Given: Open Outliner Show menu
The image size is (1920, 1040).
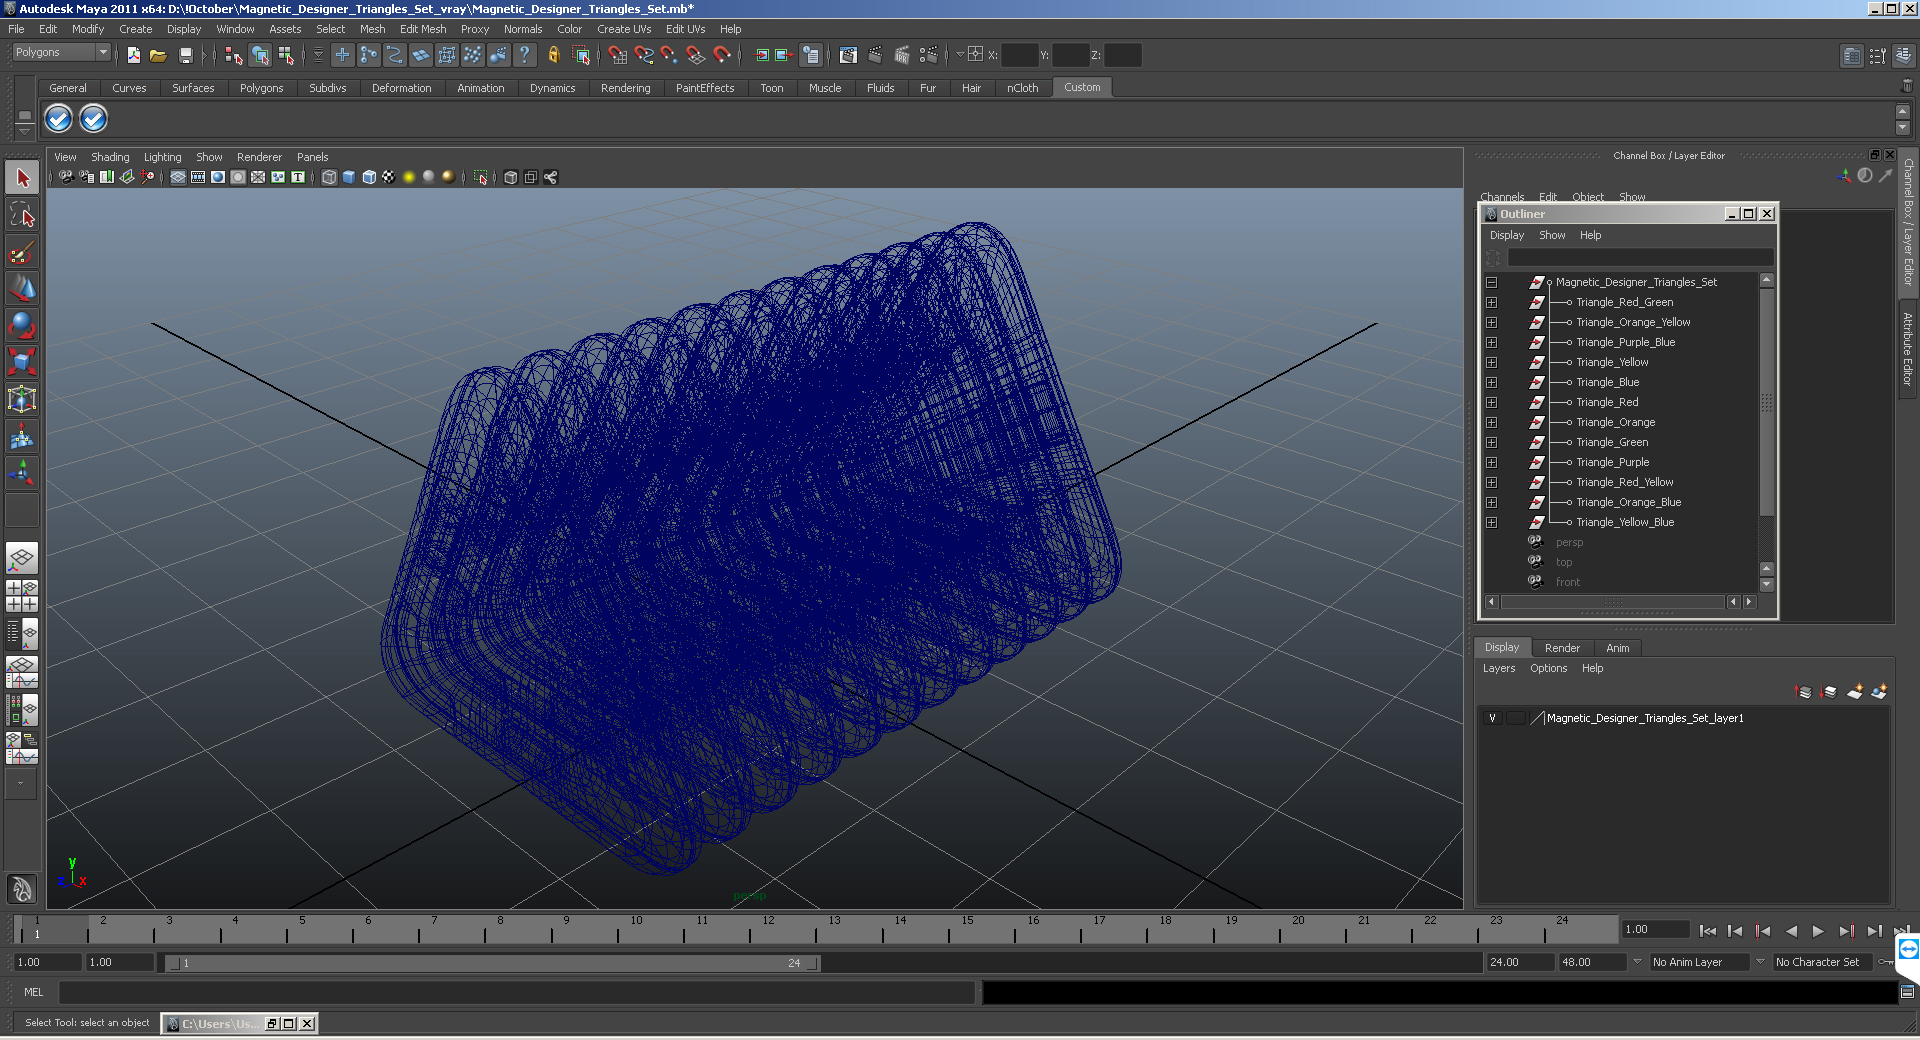Looking at the screenshot, I should tap(1552, 235).
